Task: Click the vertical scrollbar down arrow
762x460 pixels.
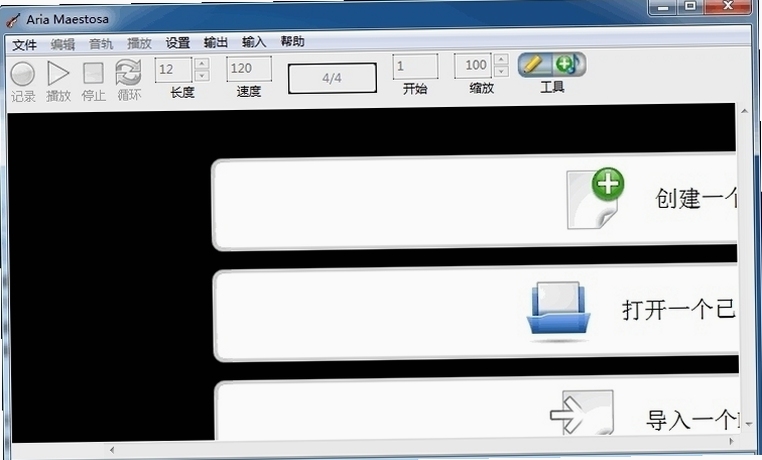Action: (x=749, y=424)
